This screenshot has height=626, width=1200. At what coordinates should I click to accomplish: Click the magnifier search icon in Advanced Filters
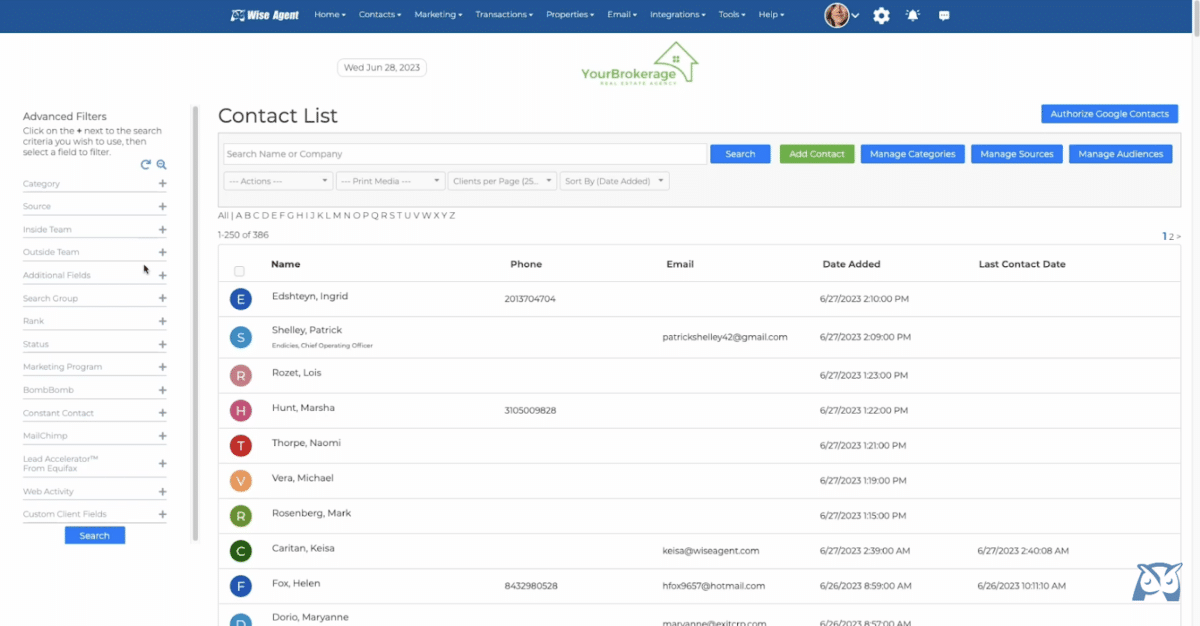(161, 165)
